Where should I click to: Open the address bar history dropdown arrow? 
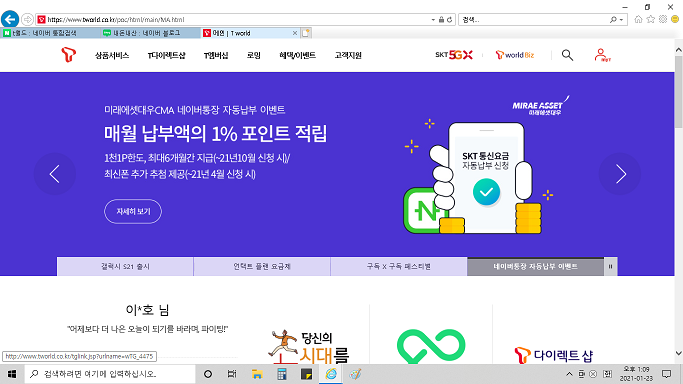433,20
